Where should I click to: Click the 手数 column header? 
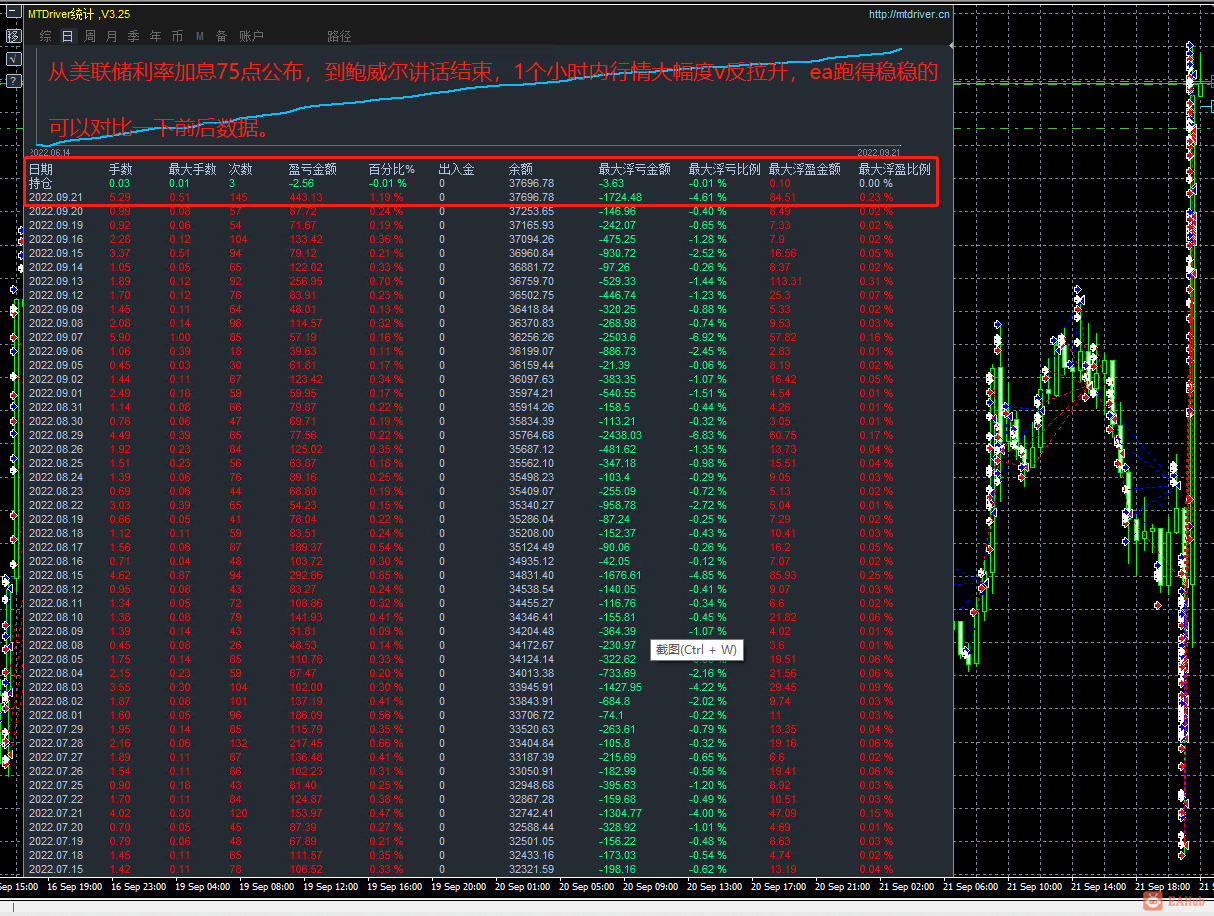point(120,170)
